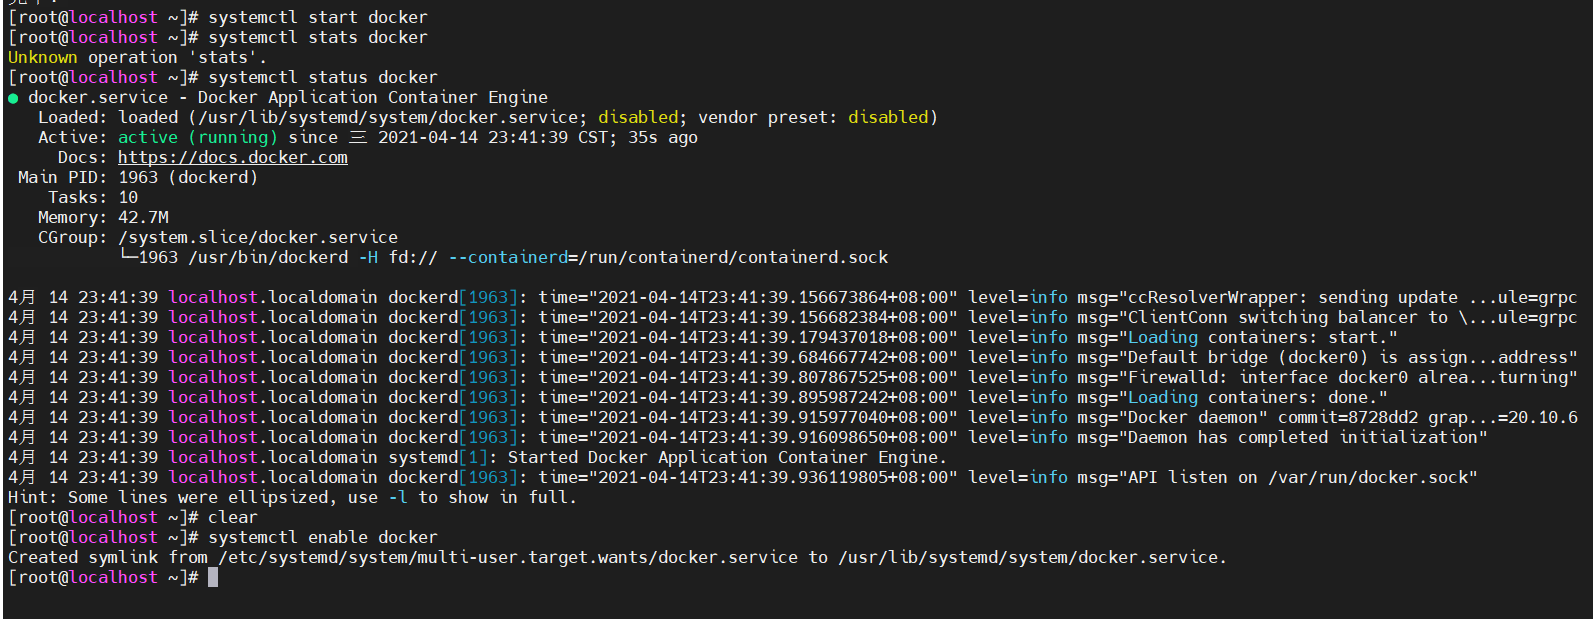
Task: Click the 'active (running)' status text
Action: [198, 137]
